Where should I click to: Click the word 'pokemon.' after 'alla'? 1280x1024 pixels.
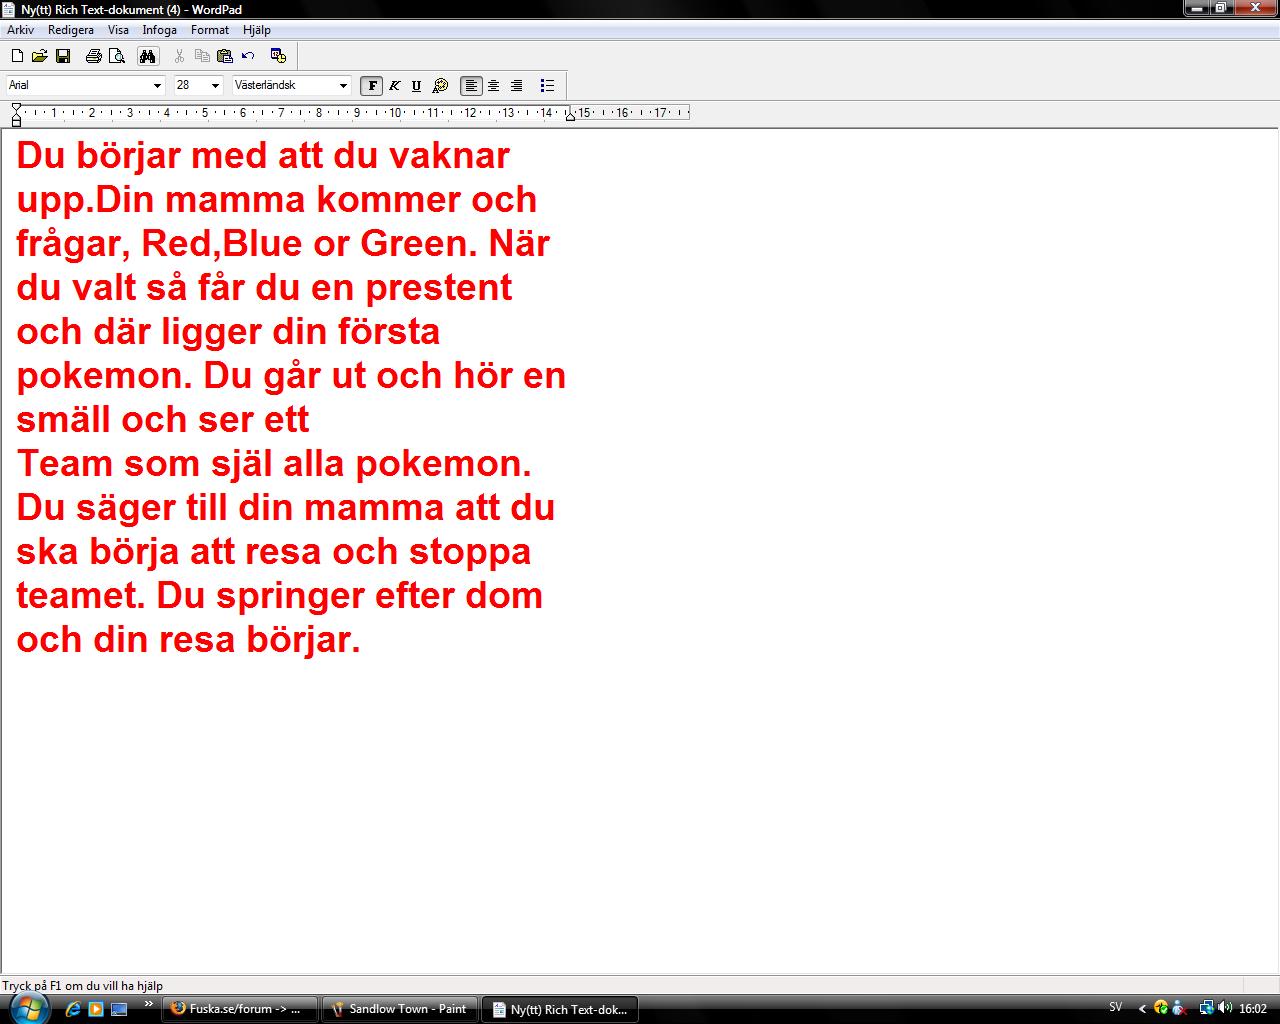tap(443, 464)
